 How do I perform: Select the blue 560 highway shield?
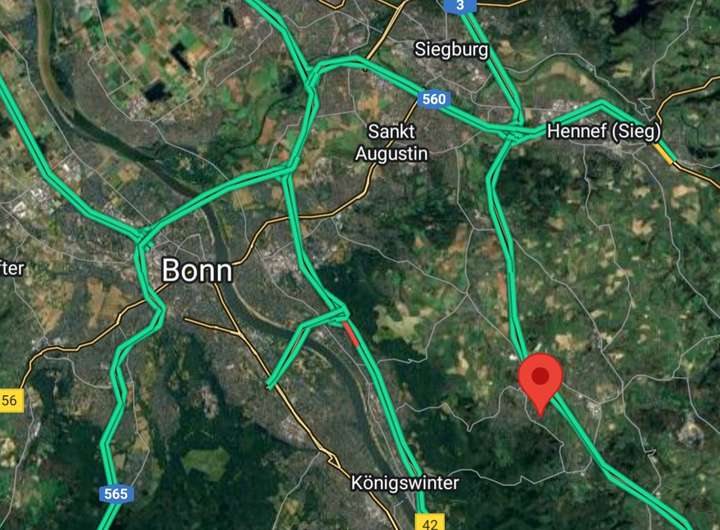click(x=434, y=99)
